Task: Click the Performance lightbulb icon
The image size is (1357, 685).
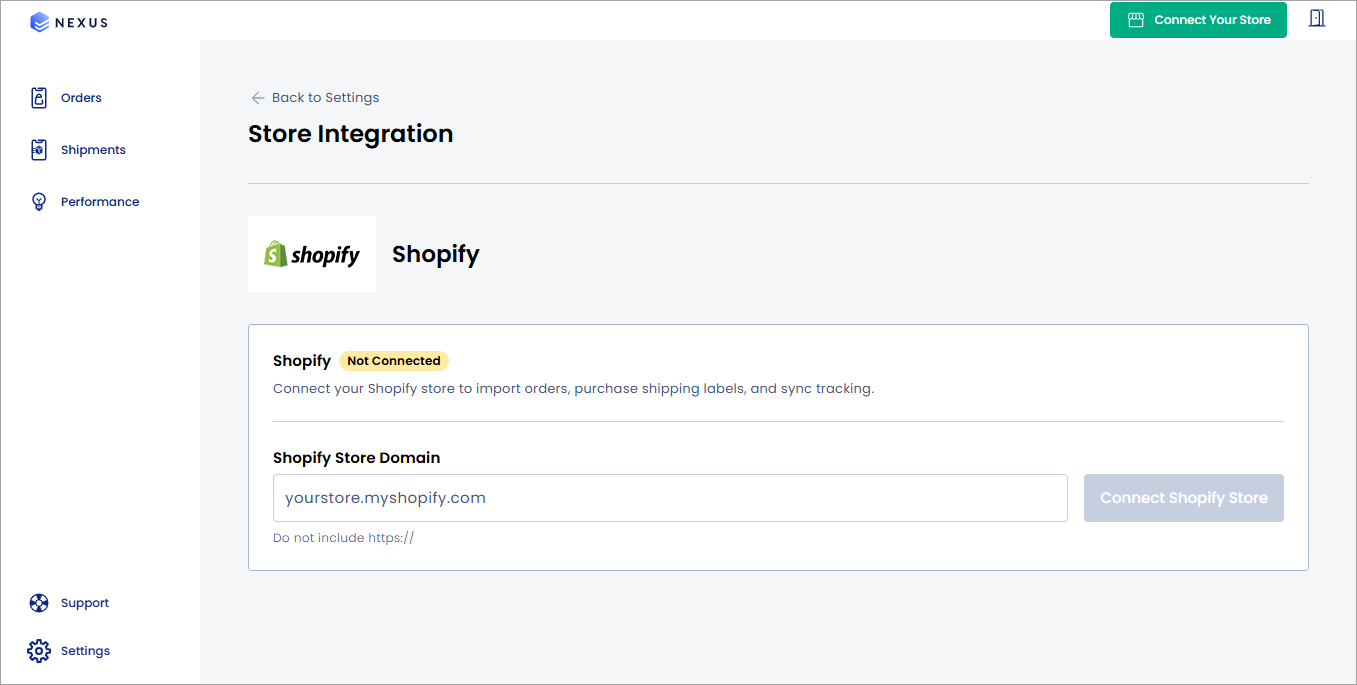Action: tap(39, 202)
